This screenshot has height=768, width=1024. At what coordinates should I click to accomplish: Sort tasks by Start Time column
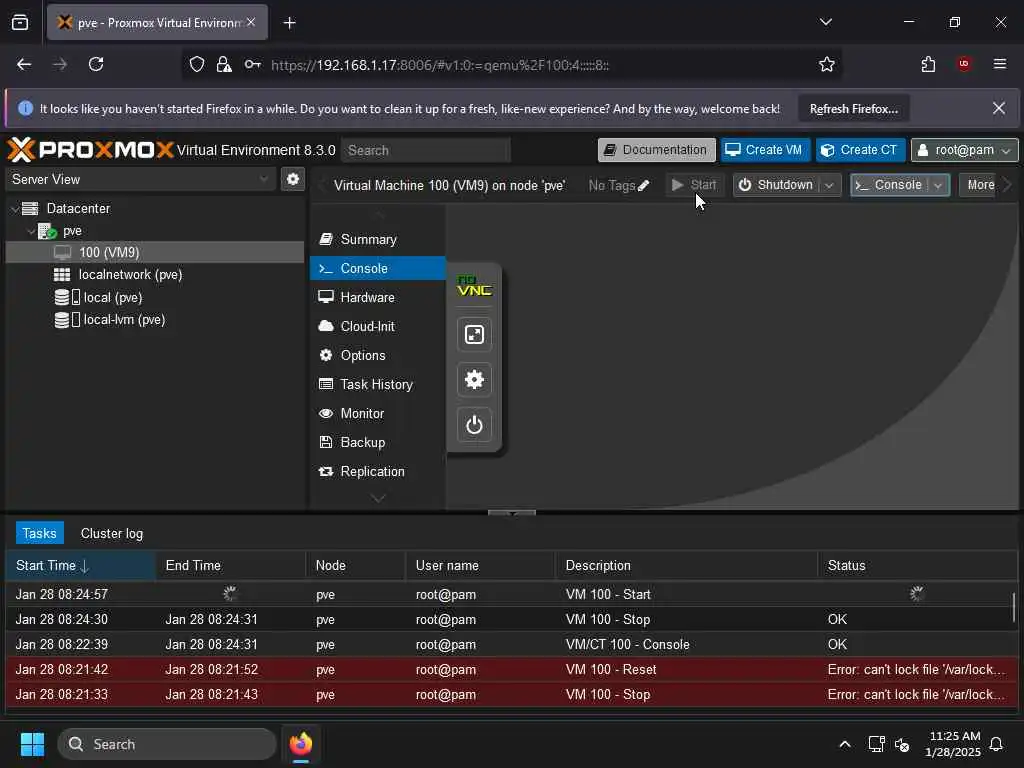coord(80,566)
